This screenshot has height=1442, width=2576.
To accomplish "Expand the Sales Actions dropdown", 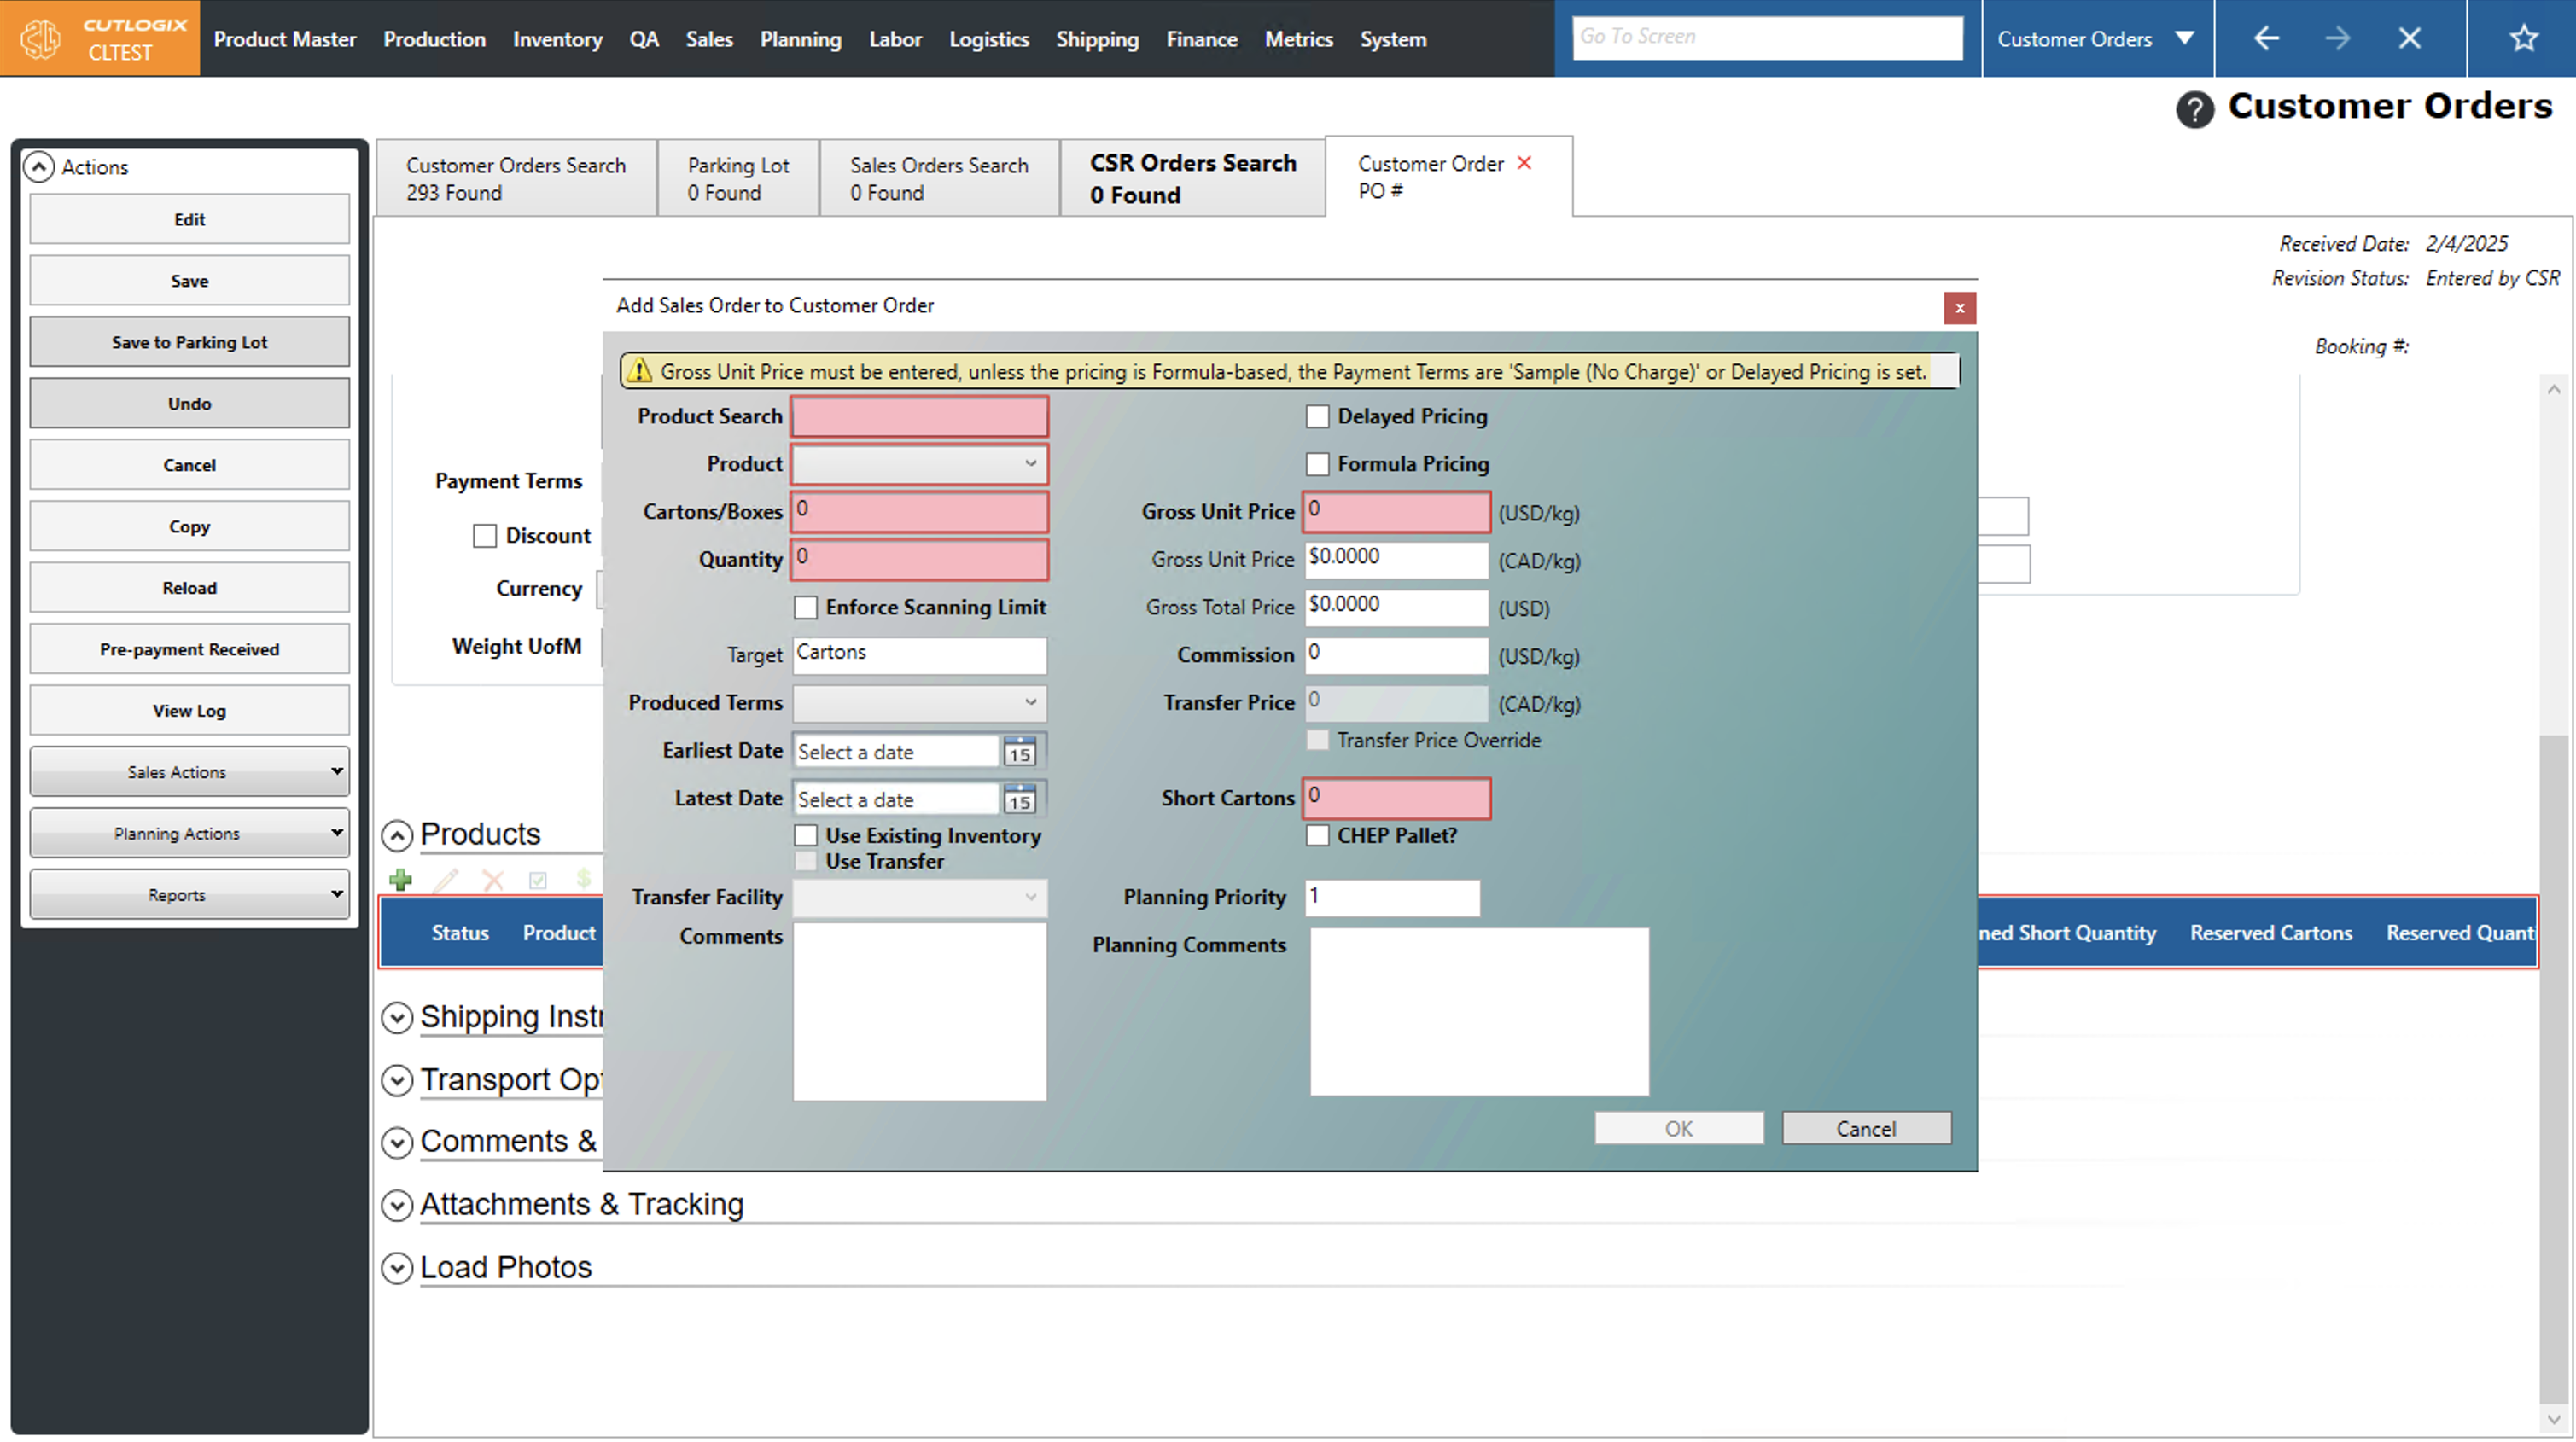I will [x=189, y=772].
